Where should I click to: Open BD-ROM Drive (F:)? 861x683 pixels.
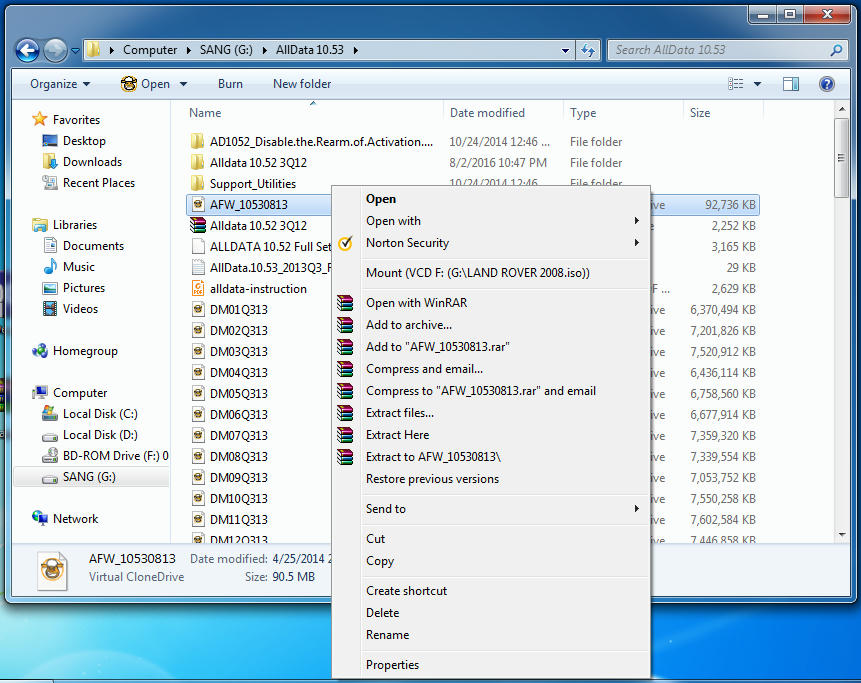(115, 456)
